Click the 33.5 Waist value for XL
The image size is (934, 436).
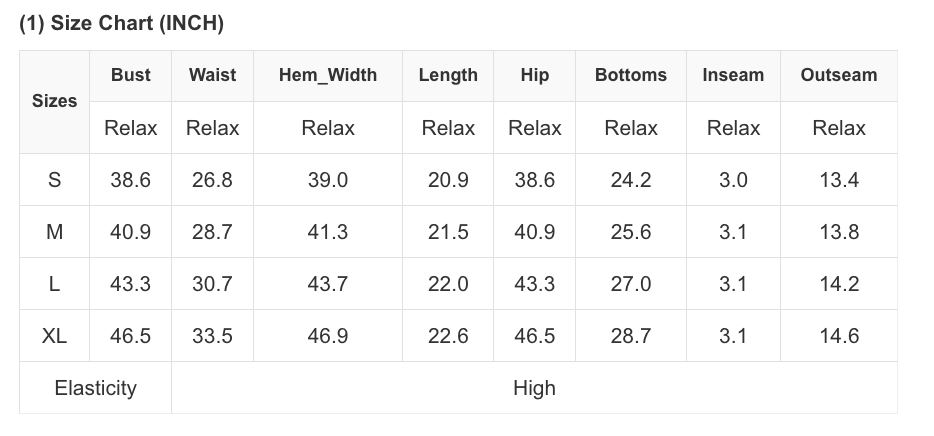(213, 336)
